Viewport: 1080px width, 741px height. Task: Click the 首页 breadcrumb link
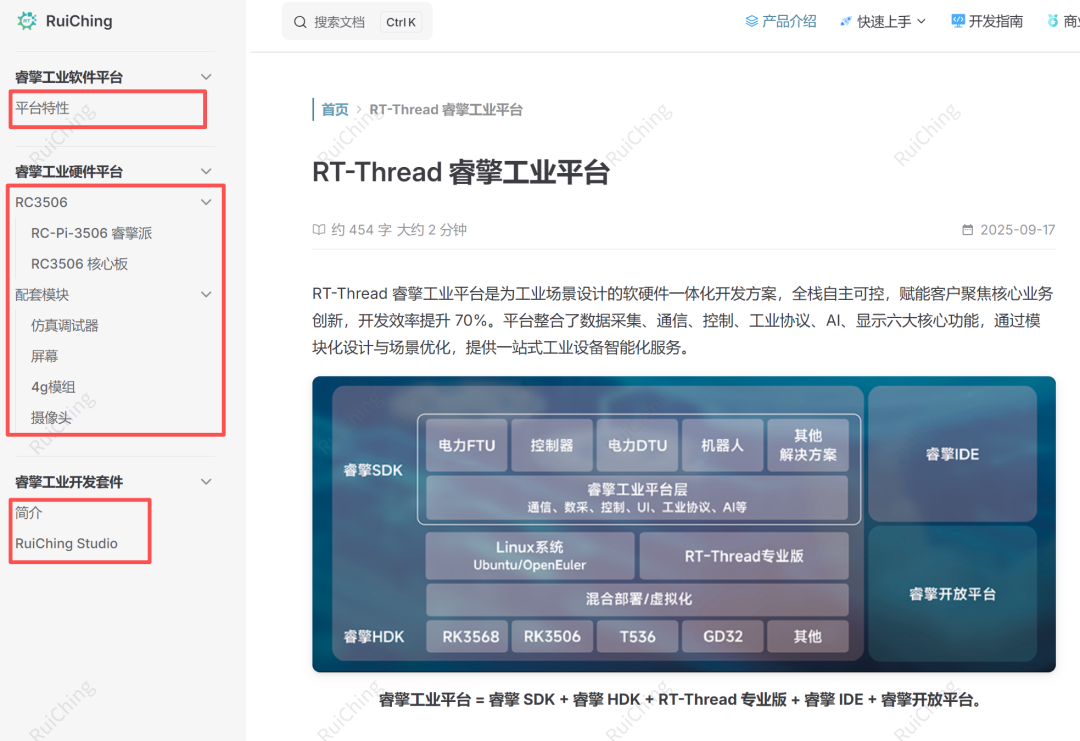335,110
